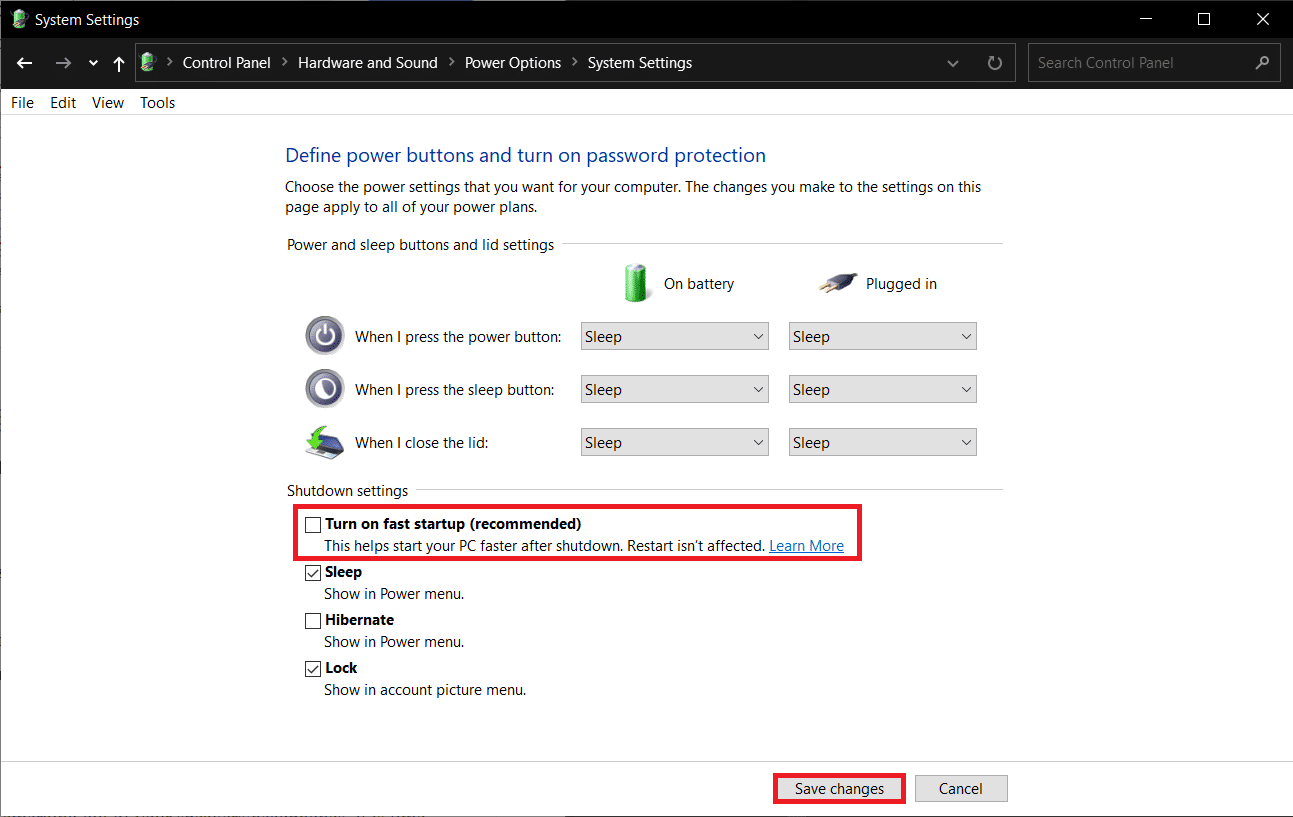Click the Cancel button
This screenshot has height=817, width=1293.
tap(961, 789)
